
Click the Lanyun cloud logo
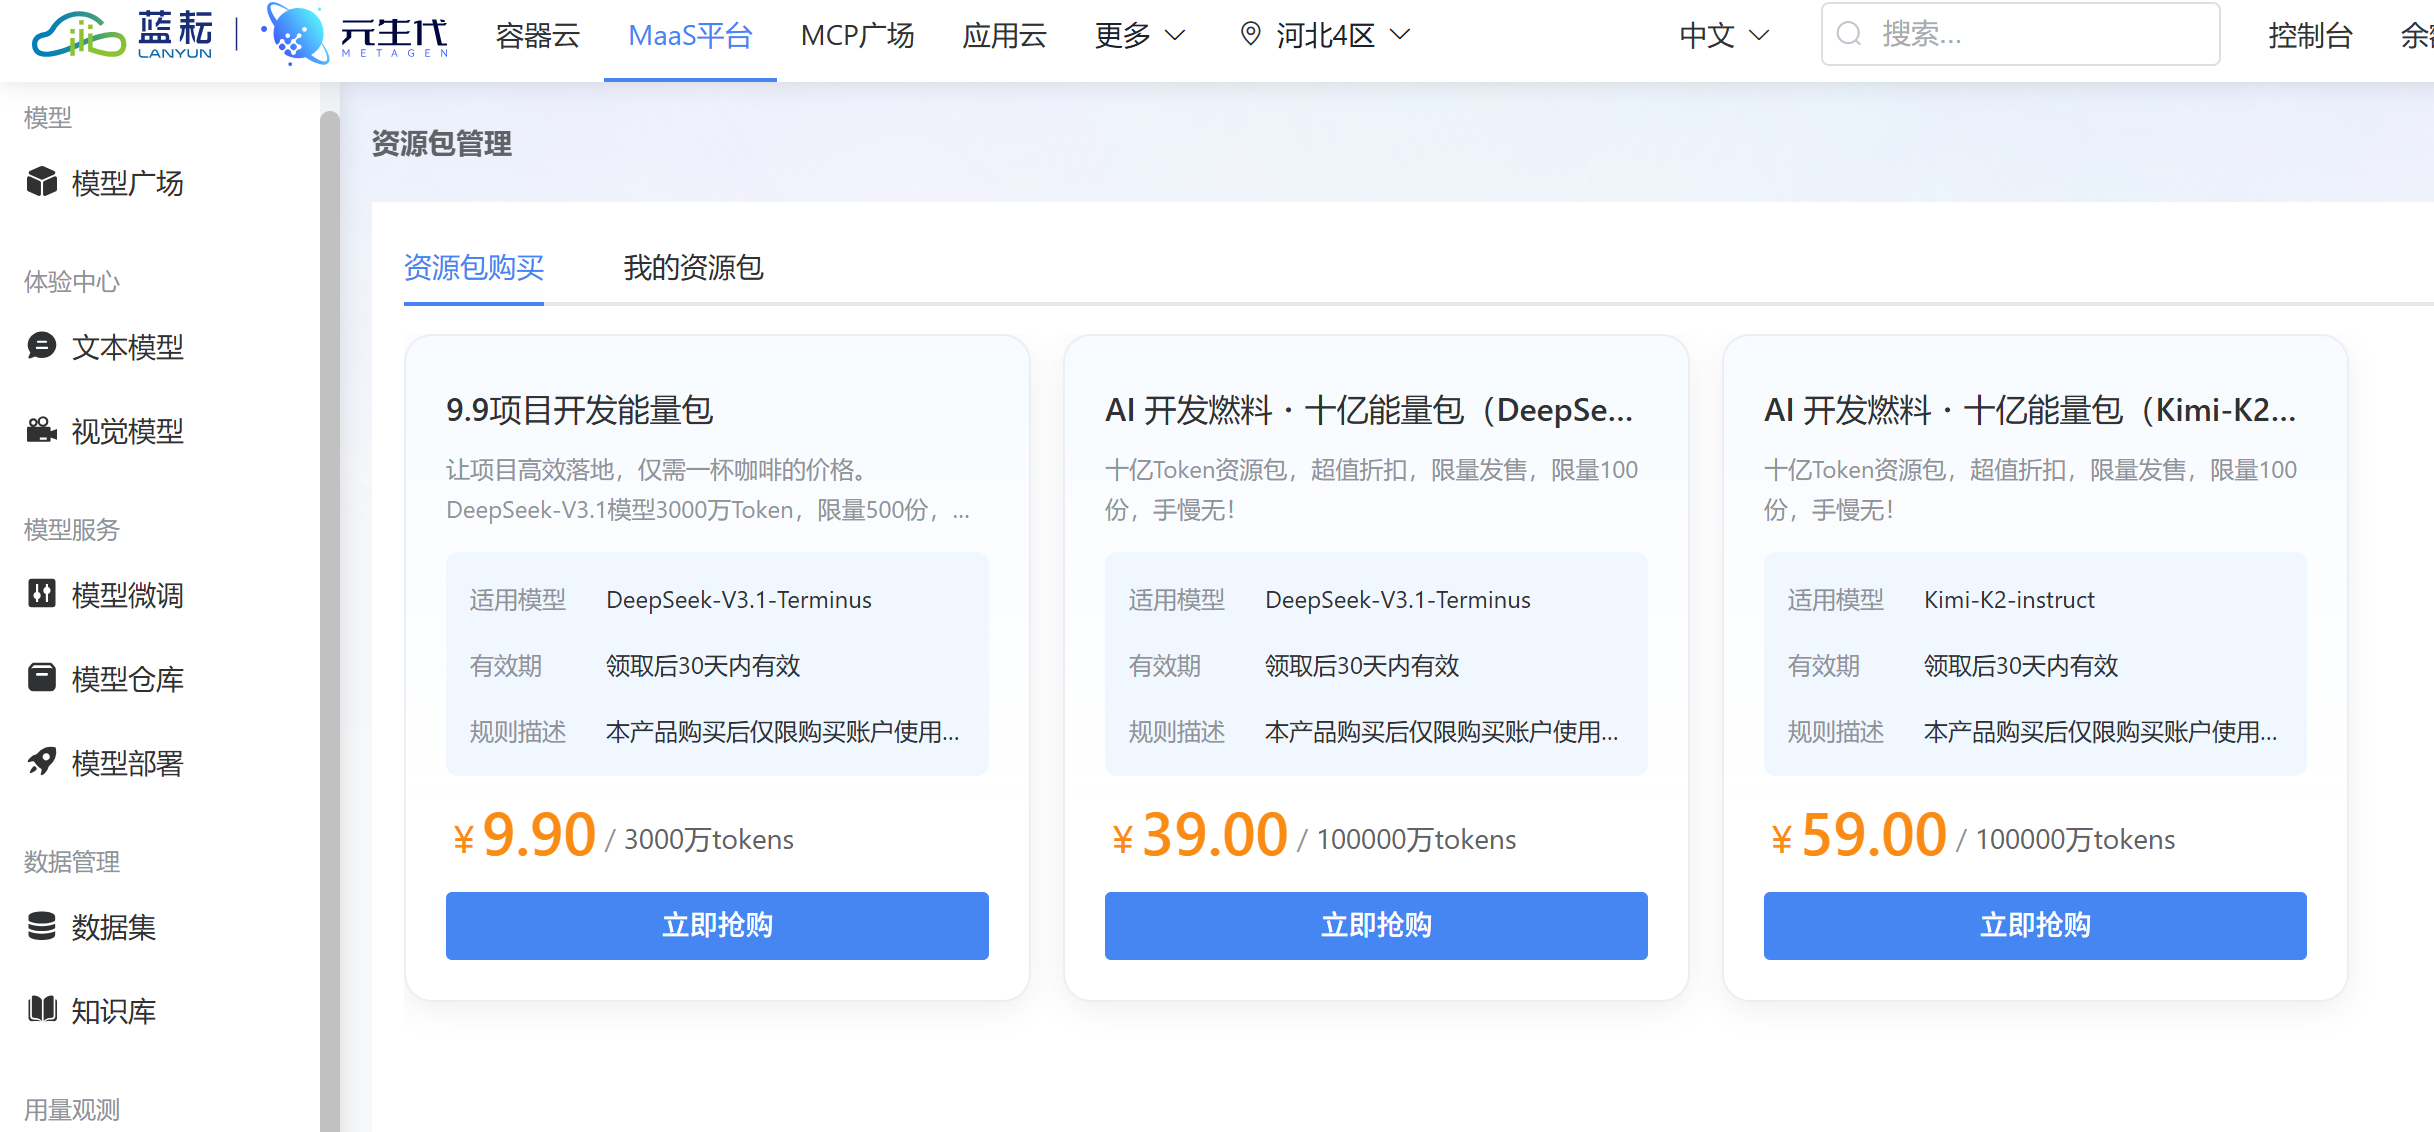coord(122,35)
